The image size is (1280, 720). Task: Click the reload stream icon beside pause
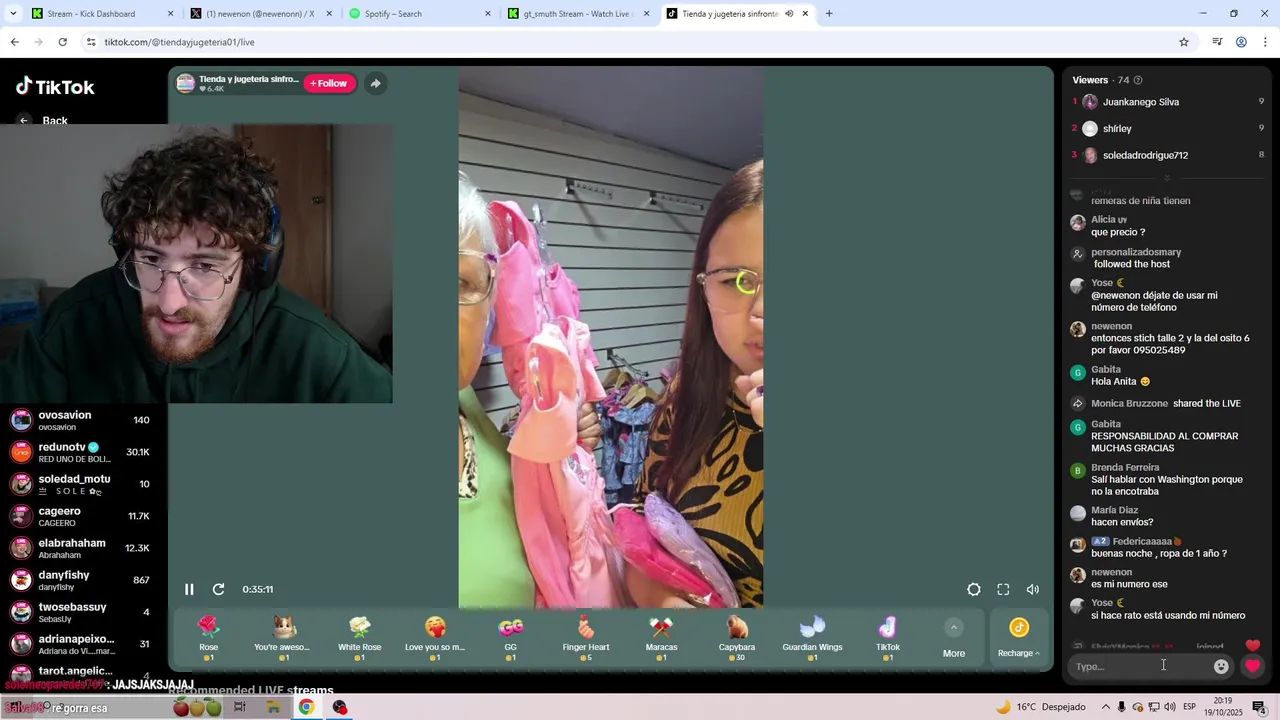(219, 589)
